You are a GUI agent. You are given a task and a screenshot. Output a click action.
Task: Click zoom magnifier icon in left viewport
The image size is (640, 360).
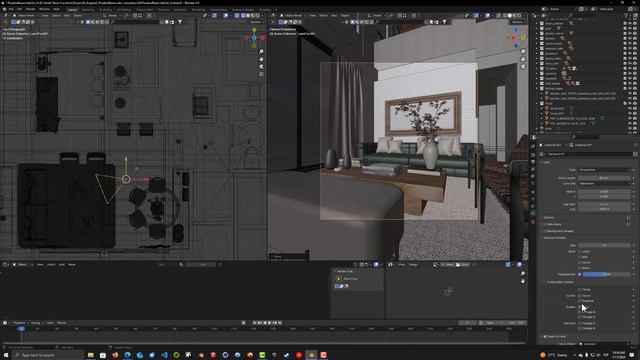(x=261, y=52)
